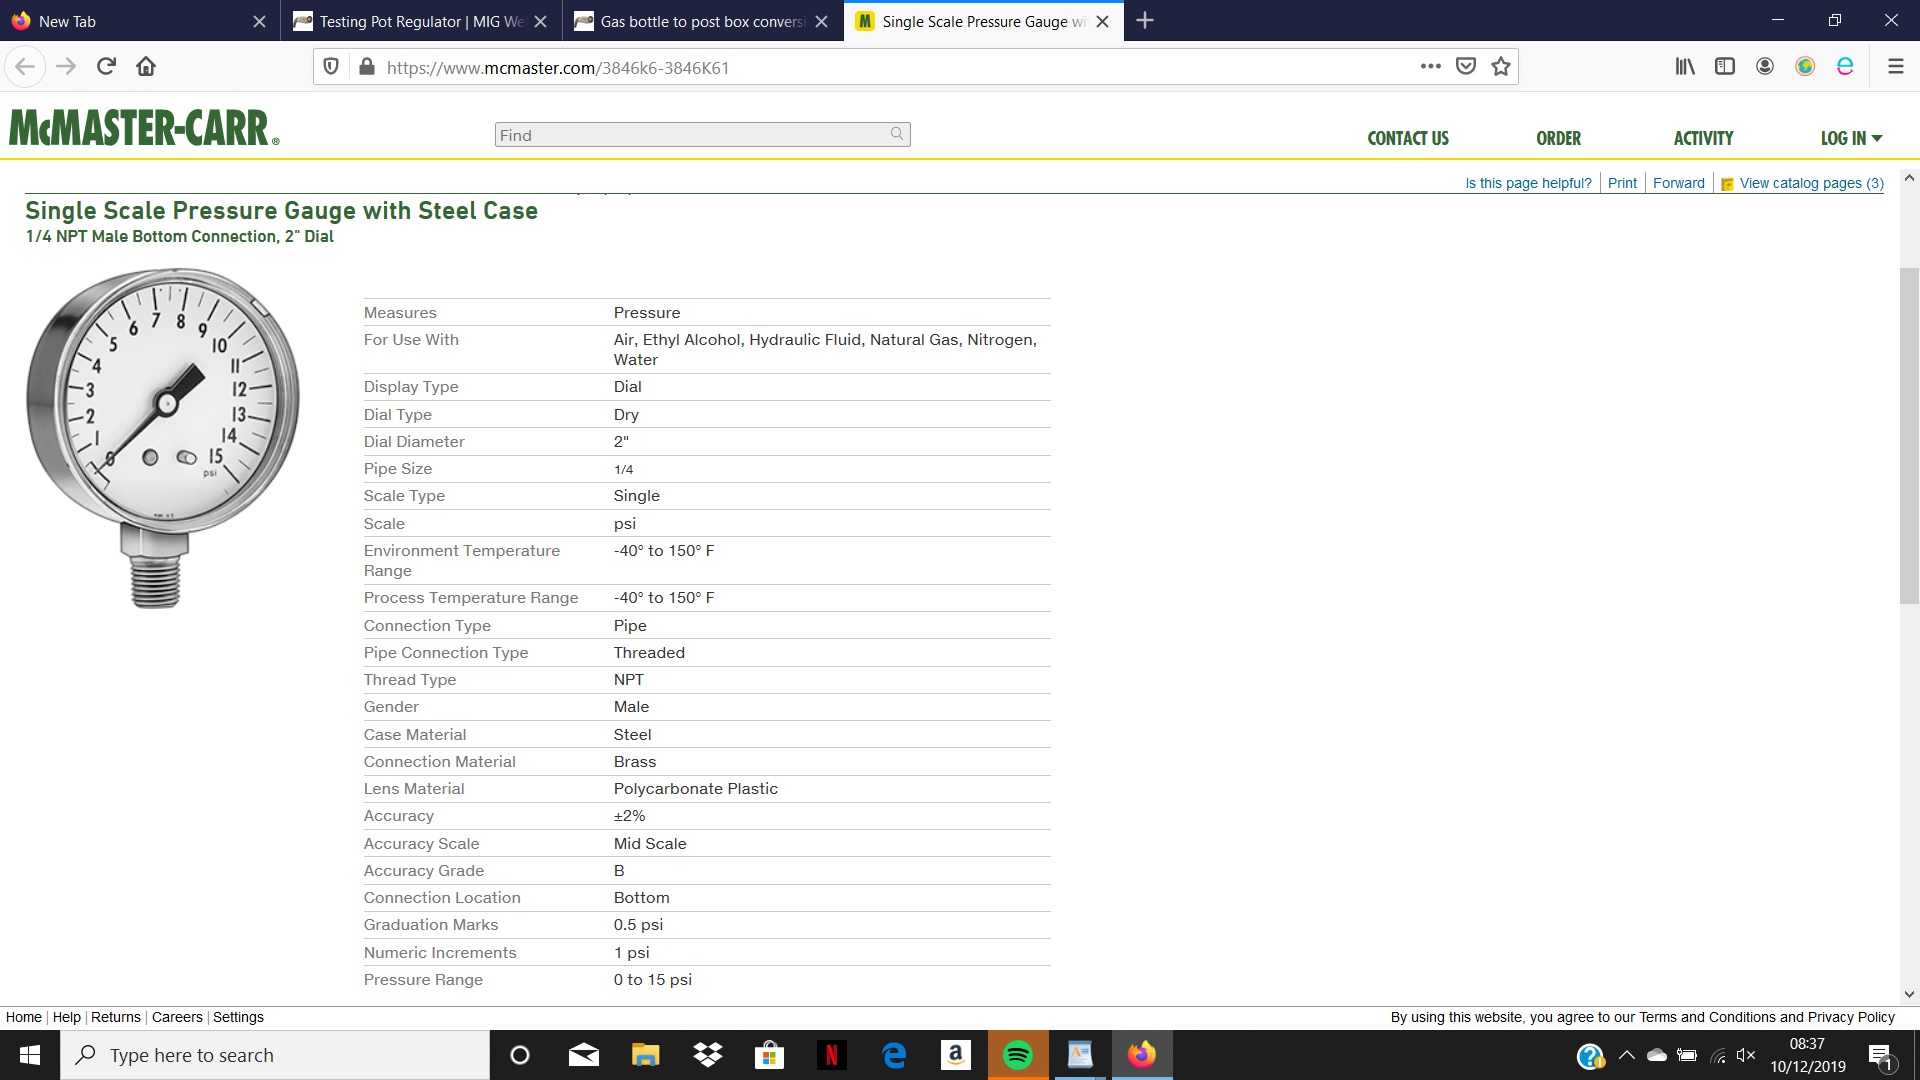Click 'Is this page helpful?' link

(x=1528, y=184)
